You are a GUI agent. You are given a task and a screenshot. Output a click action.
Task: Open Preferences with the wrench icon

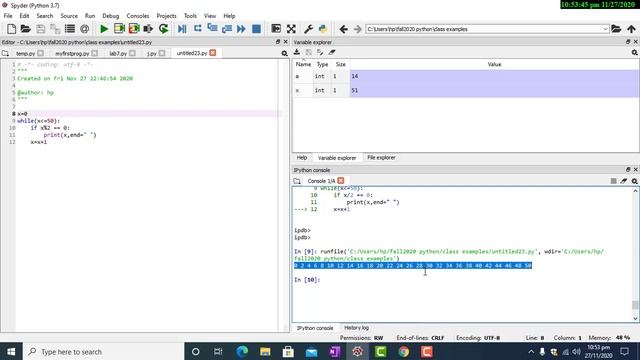(x=308, y=29)
